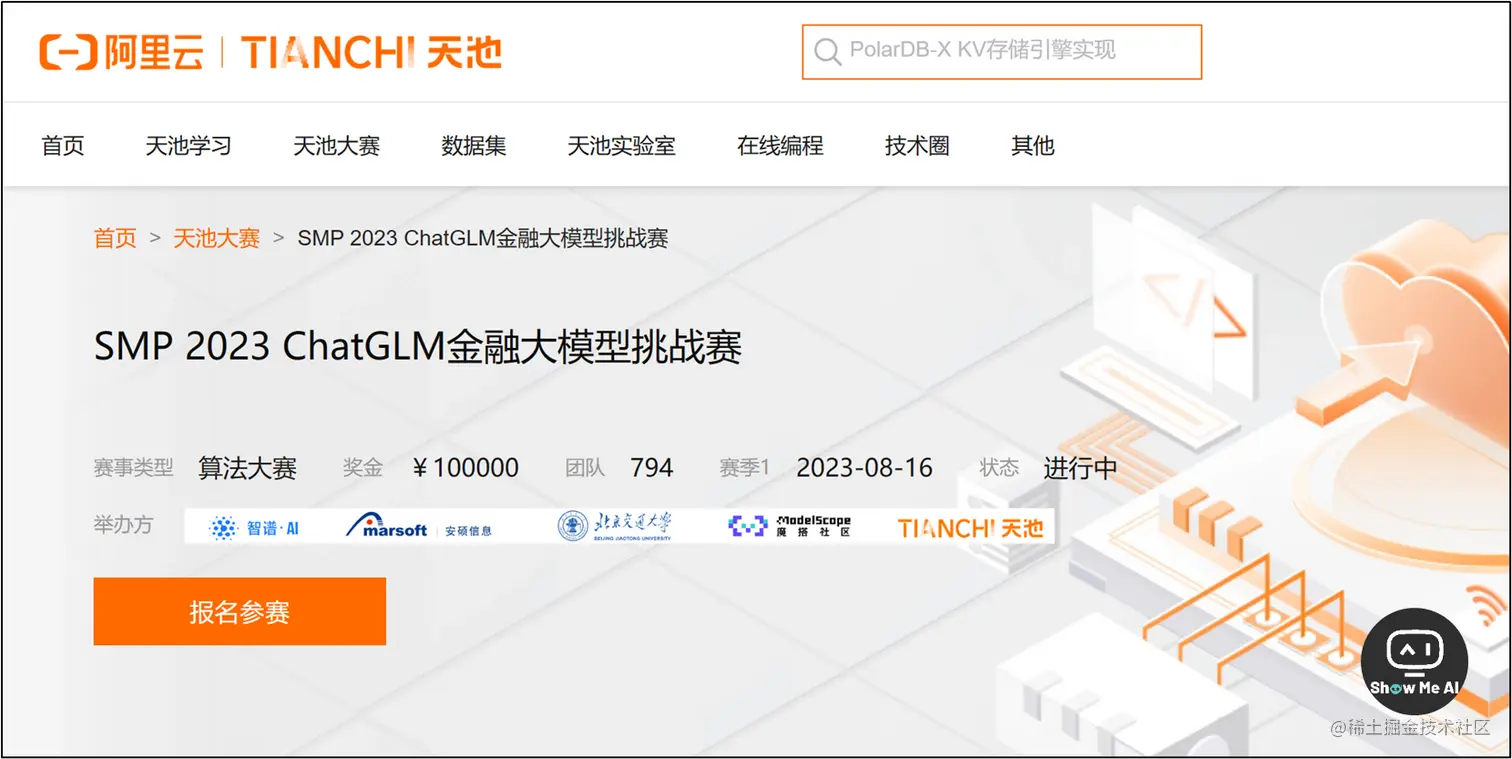This screenshot has height=759, width=1512.
Task: Go to the 数据集 section
Action: [x=474, y=146]
